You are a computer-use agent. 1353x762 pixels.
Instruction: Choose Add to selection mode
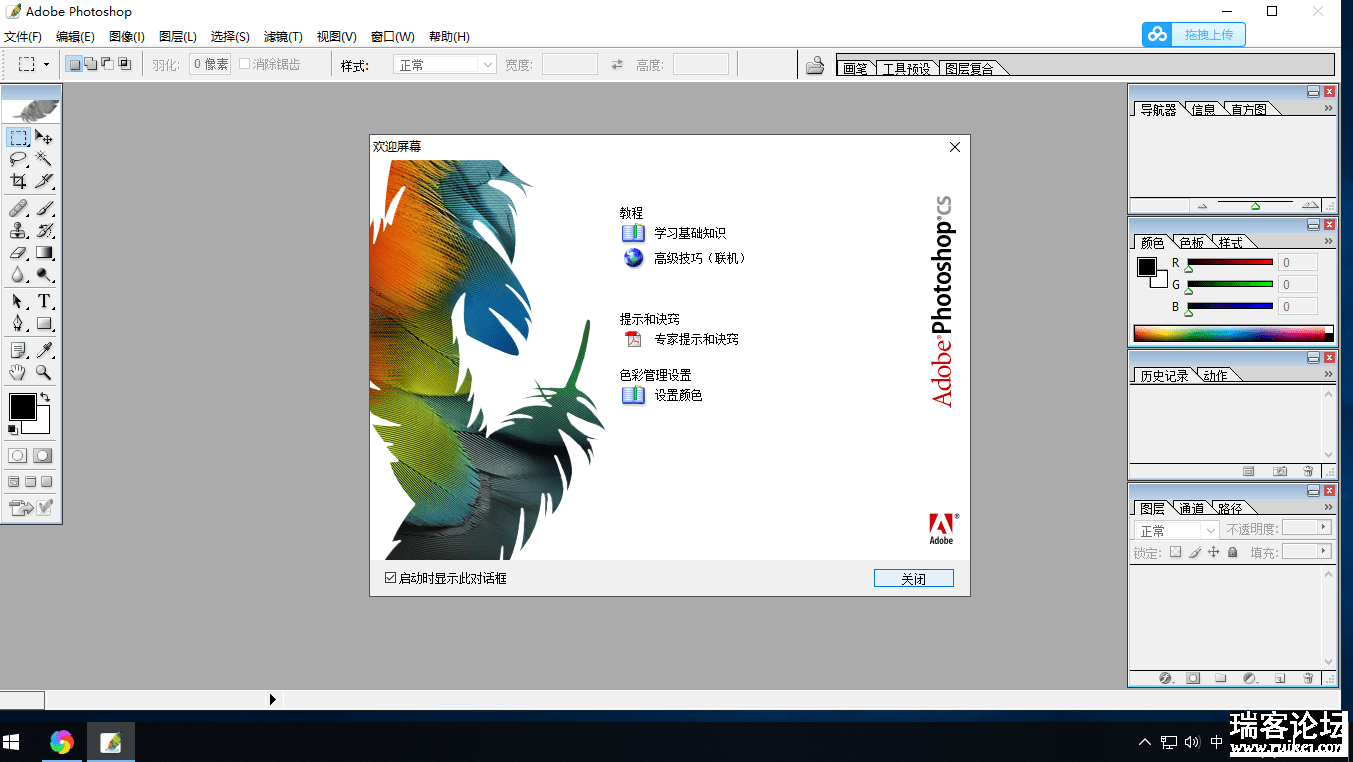(x=90, y=65)
